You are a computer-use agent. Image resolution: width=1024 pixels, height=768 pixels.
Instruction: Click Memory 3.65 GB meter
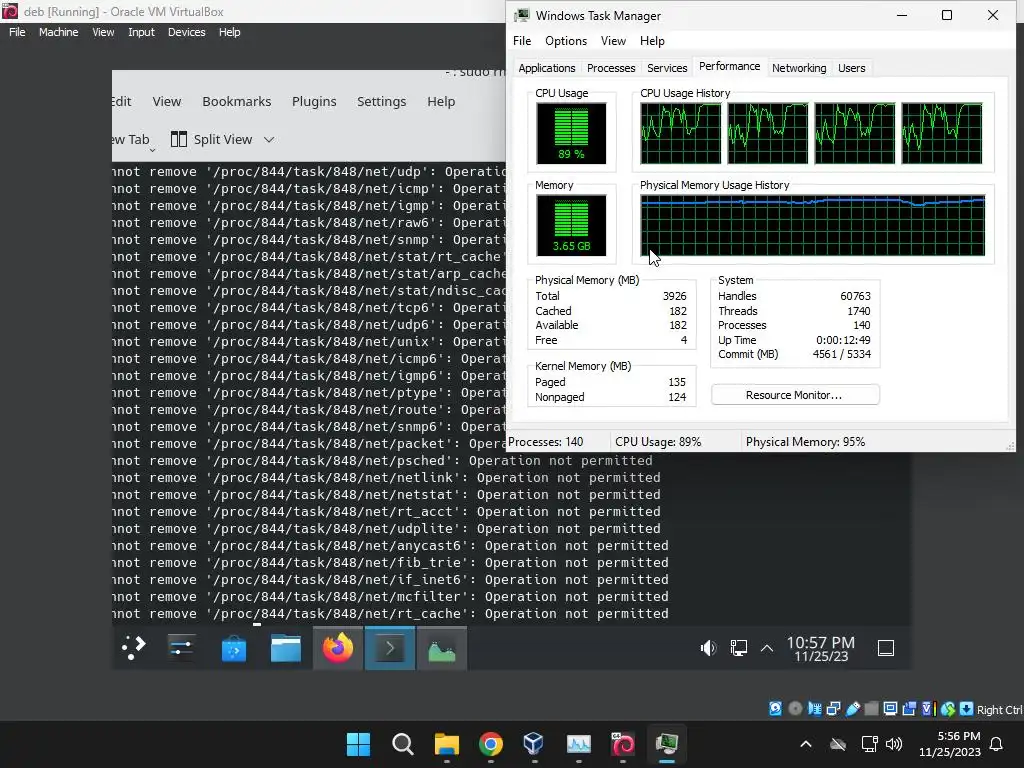tap(571, 225)
